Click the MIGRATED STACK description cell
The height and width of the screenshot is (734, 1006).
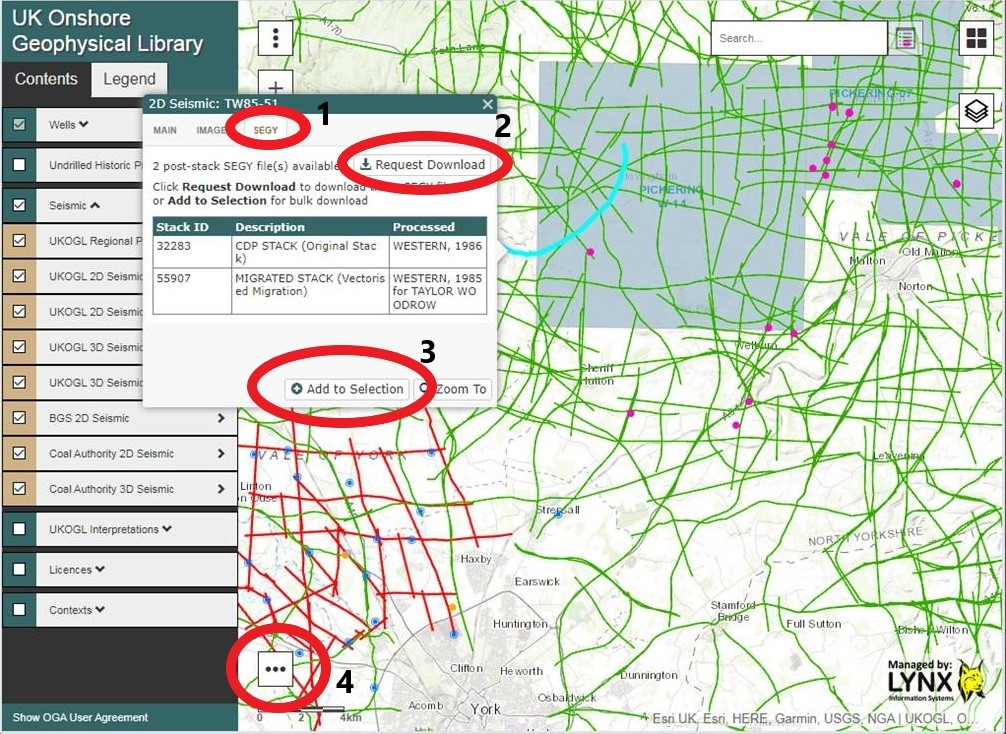pyautogui.click(x=310, y=291)
